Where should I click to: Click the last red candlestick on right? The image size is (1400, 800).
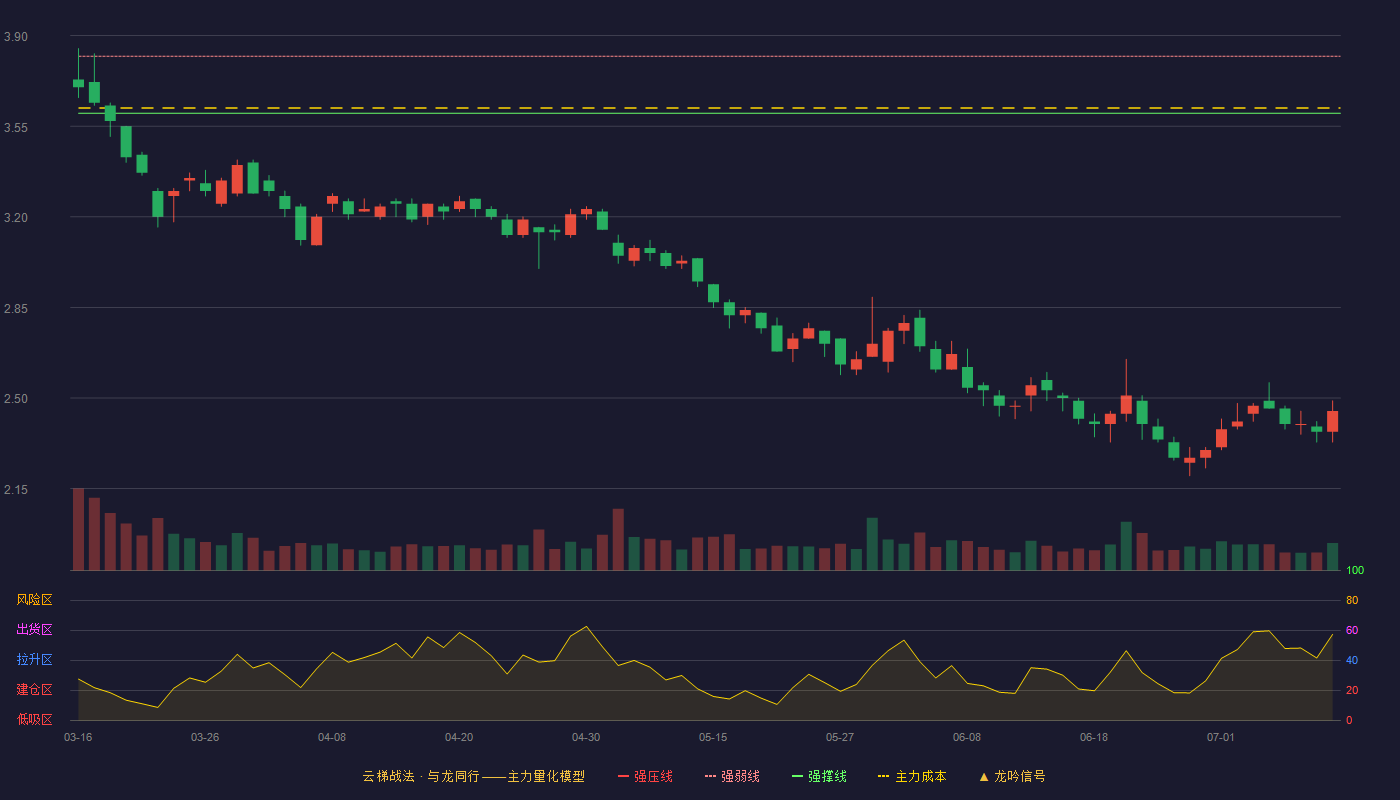1332,421
